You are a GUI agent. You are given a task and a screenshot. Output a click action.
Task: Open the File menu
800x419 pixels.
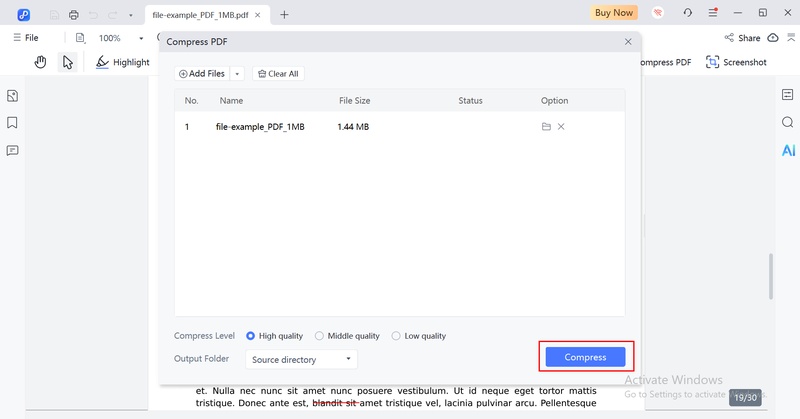26,38
